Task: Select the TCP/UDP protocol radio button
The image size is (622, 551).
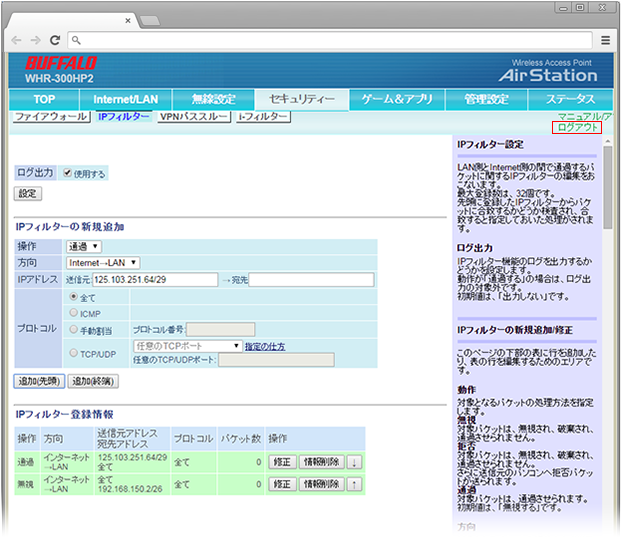Action: pyautogui.click(x=73, y=353)
